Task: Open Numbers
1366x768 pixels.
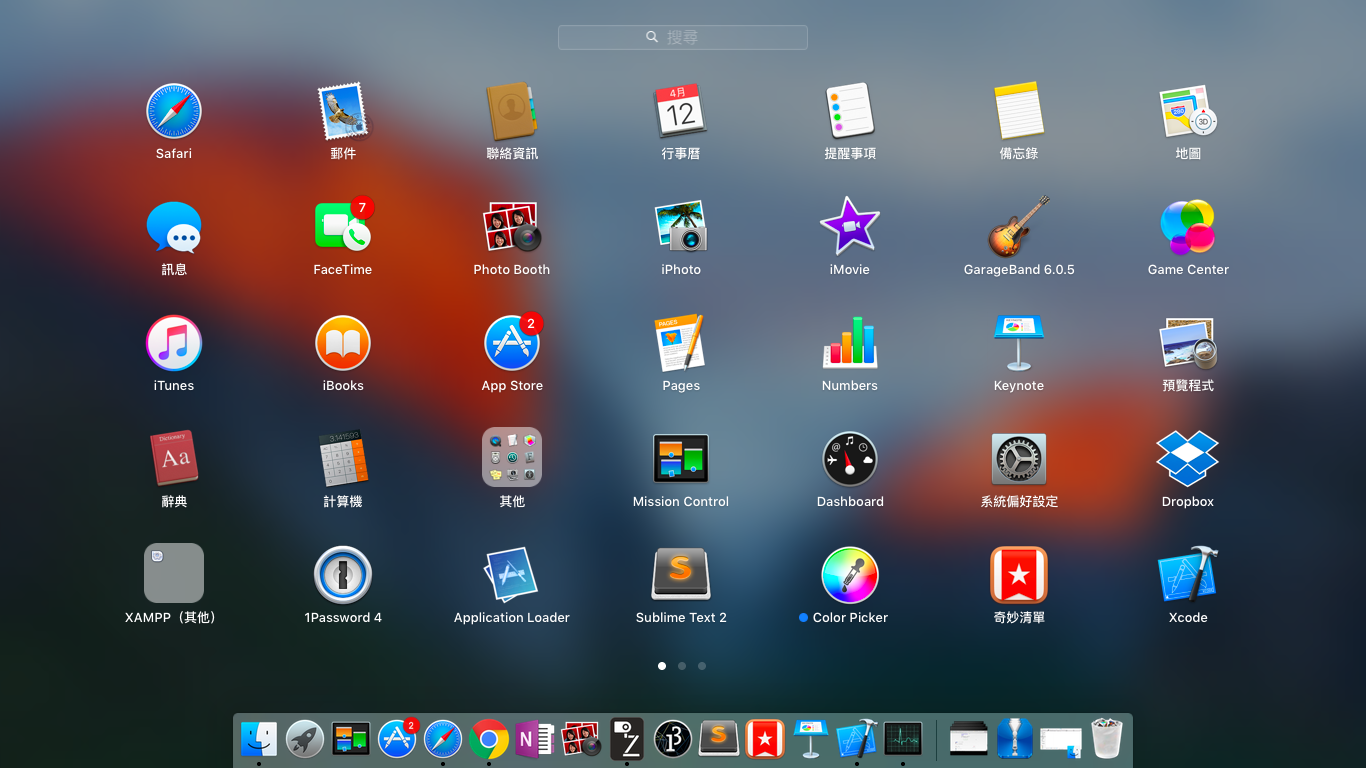Action: (850, 343)
